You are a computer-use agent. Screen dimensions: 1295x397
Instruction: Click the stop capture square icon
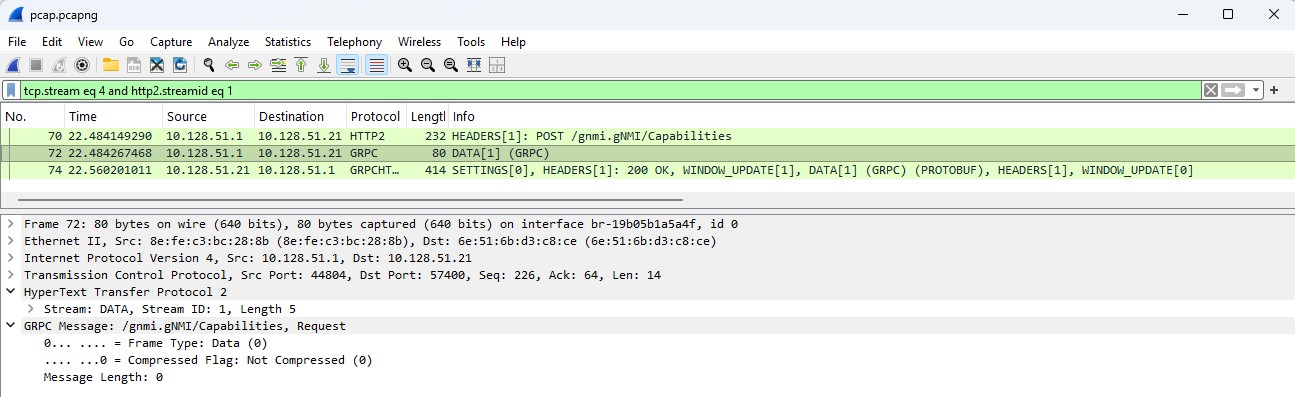point(36,65)
